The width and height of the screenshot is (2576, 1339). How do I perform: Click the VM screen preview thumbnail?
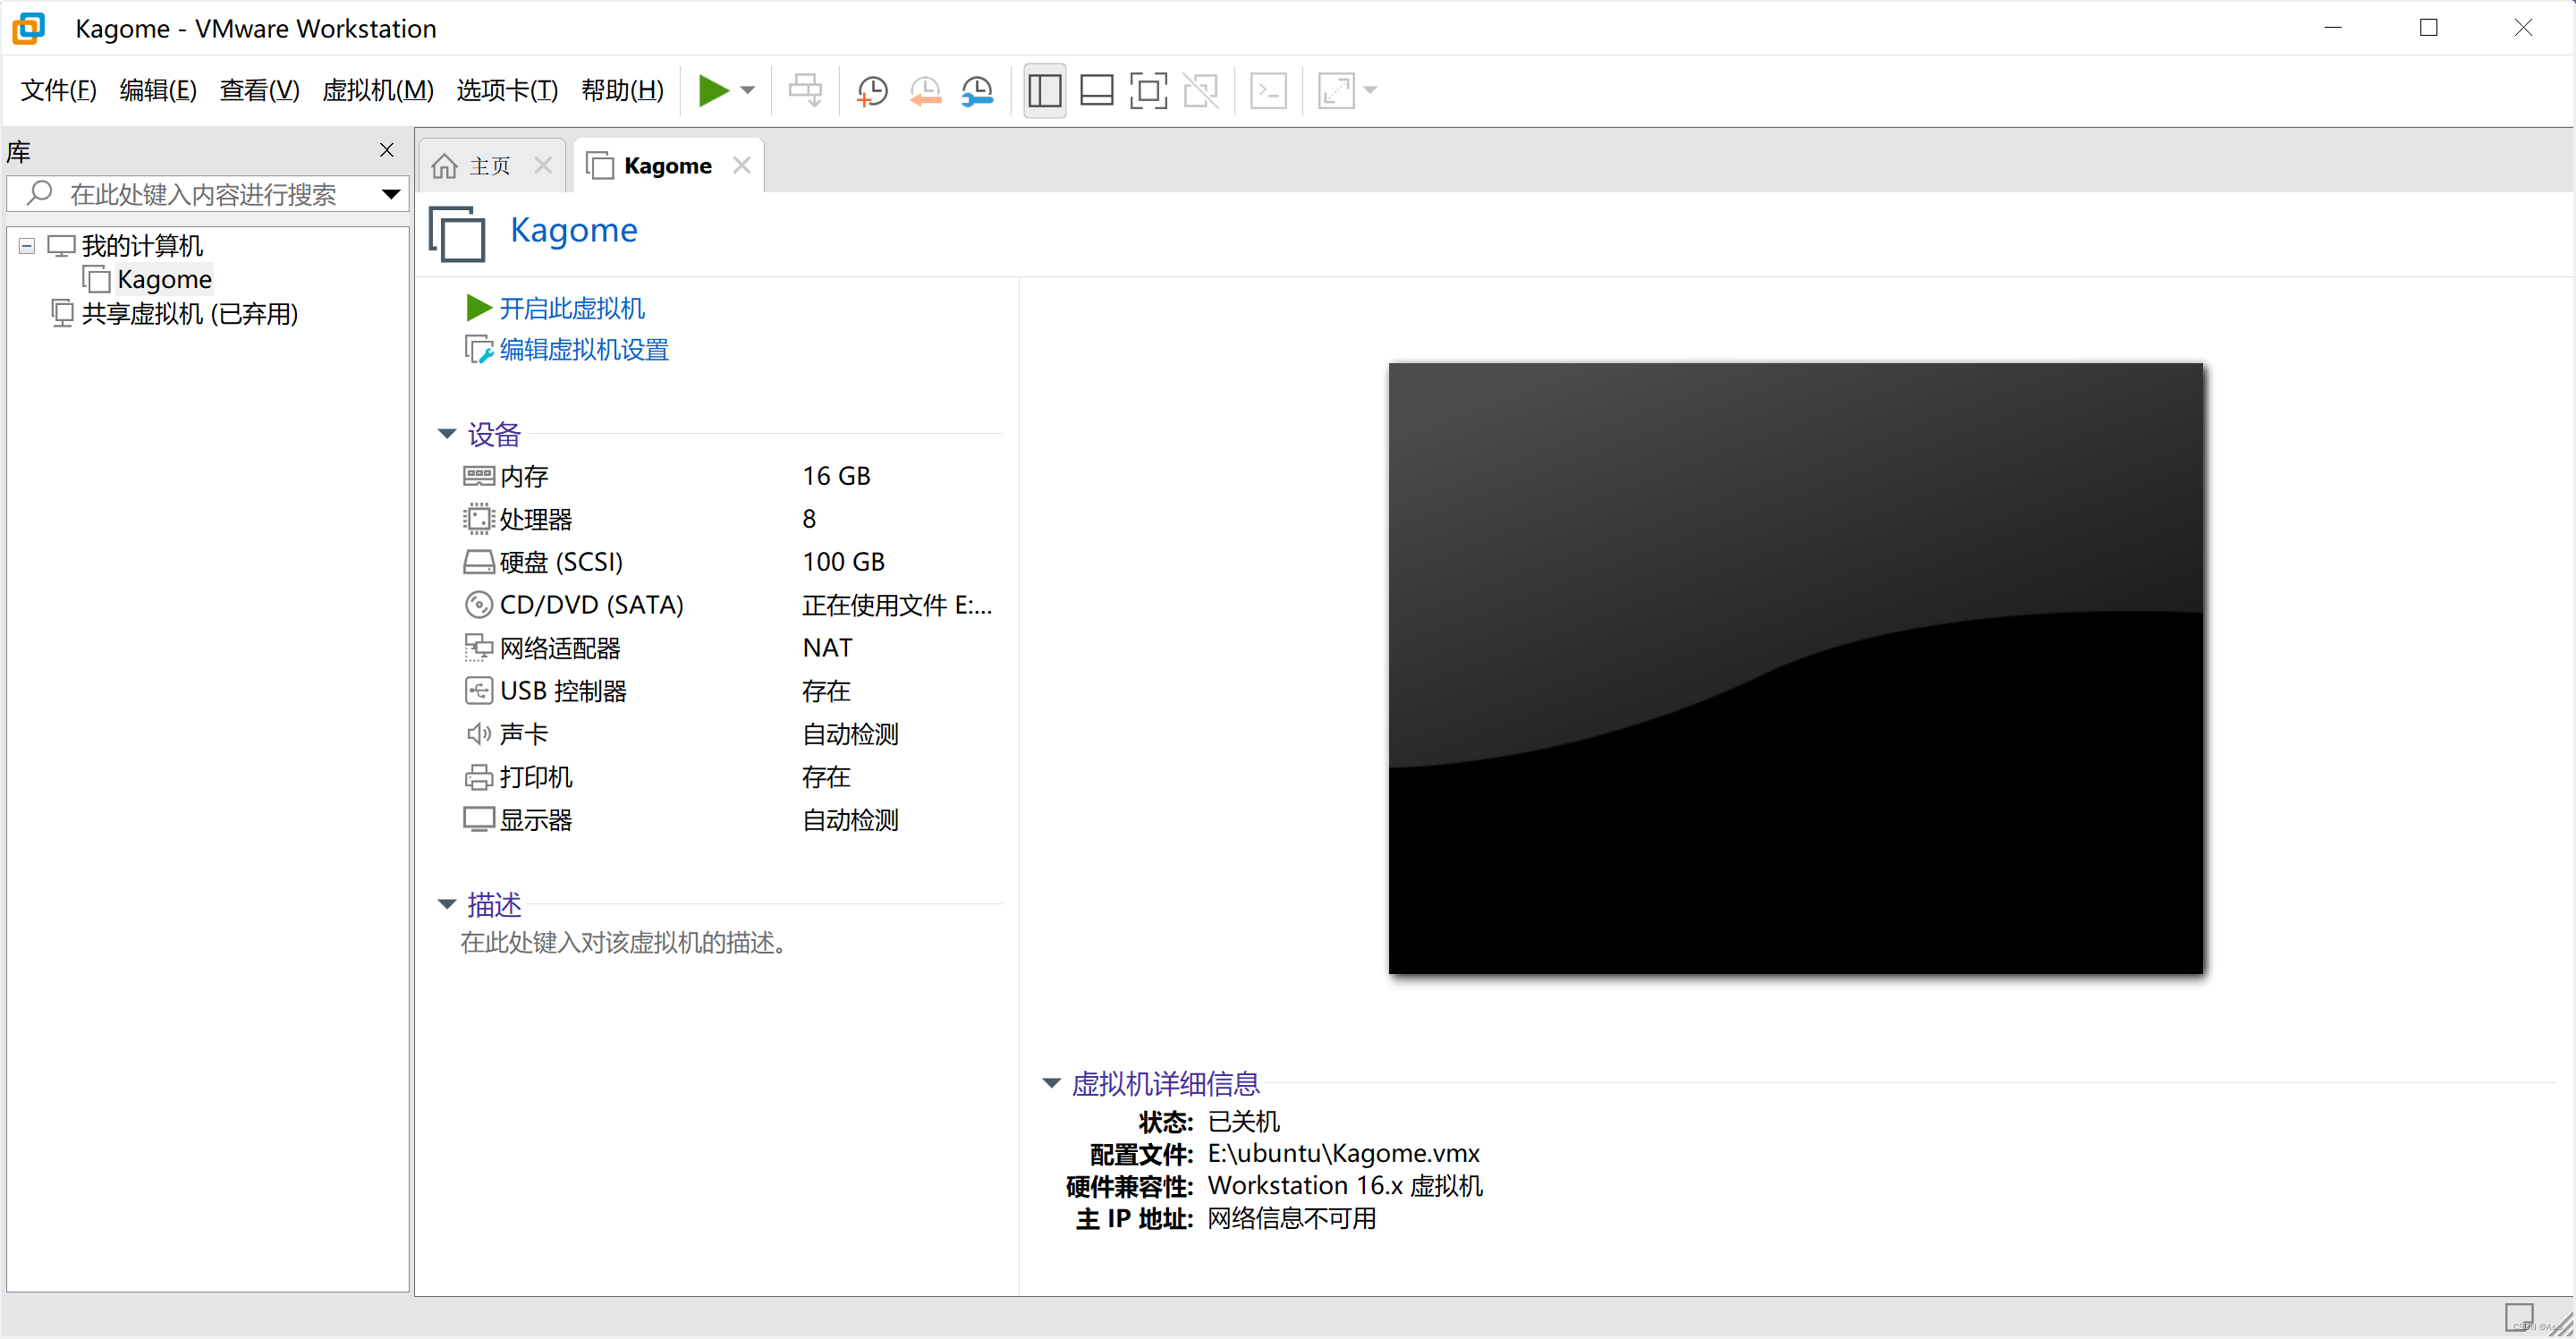(x=1795, y=668)
